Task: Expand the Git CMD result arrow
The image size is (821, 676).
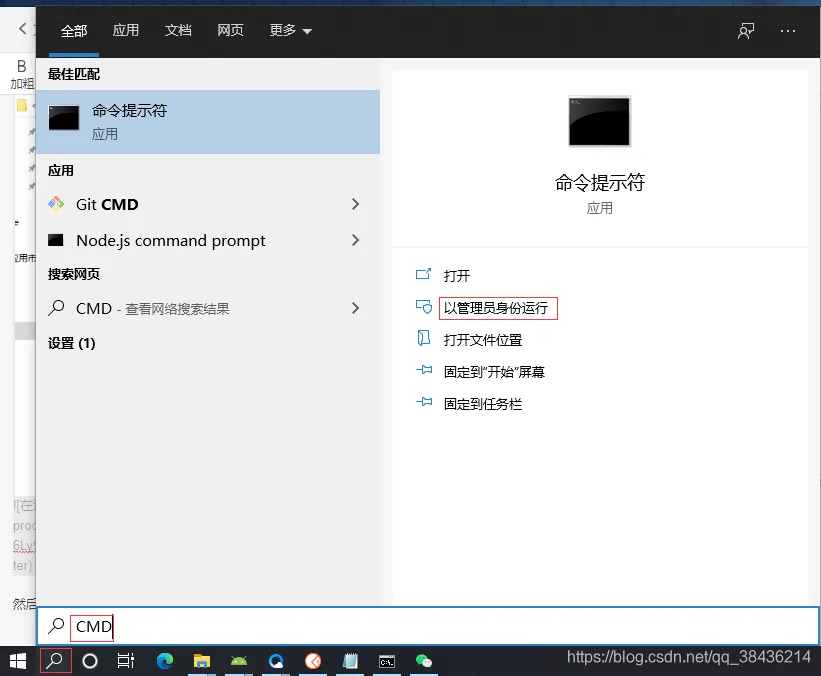Action: [x=356, y=204]
